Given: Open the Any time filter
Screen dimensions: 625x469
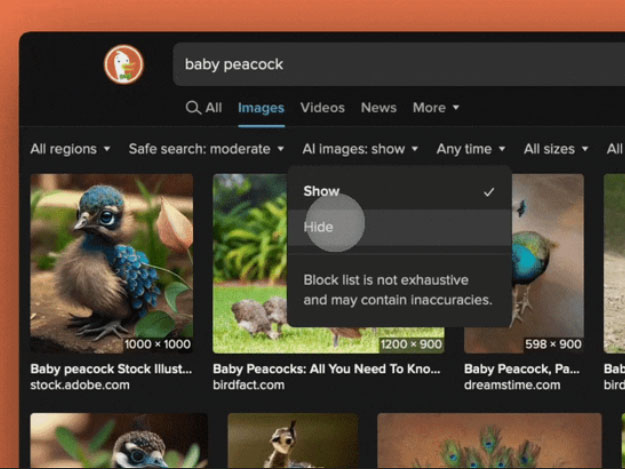Looking at the screenshot, I should coord(471,149).
